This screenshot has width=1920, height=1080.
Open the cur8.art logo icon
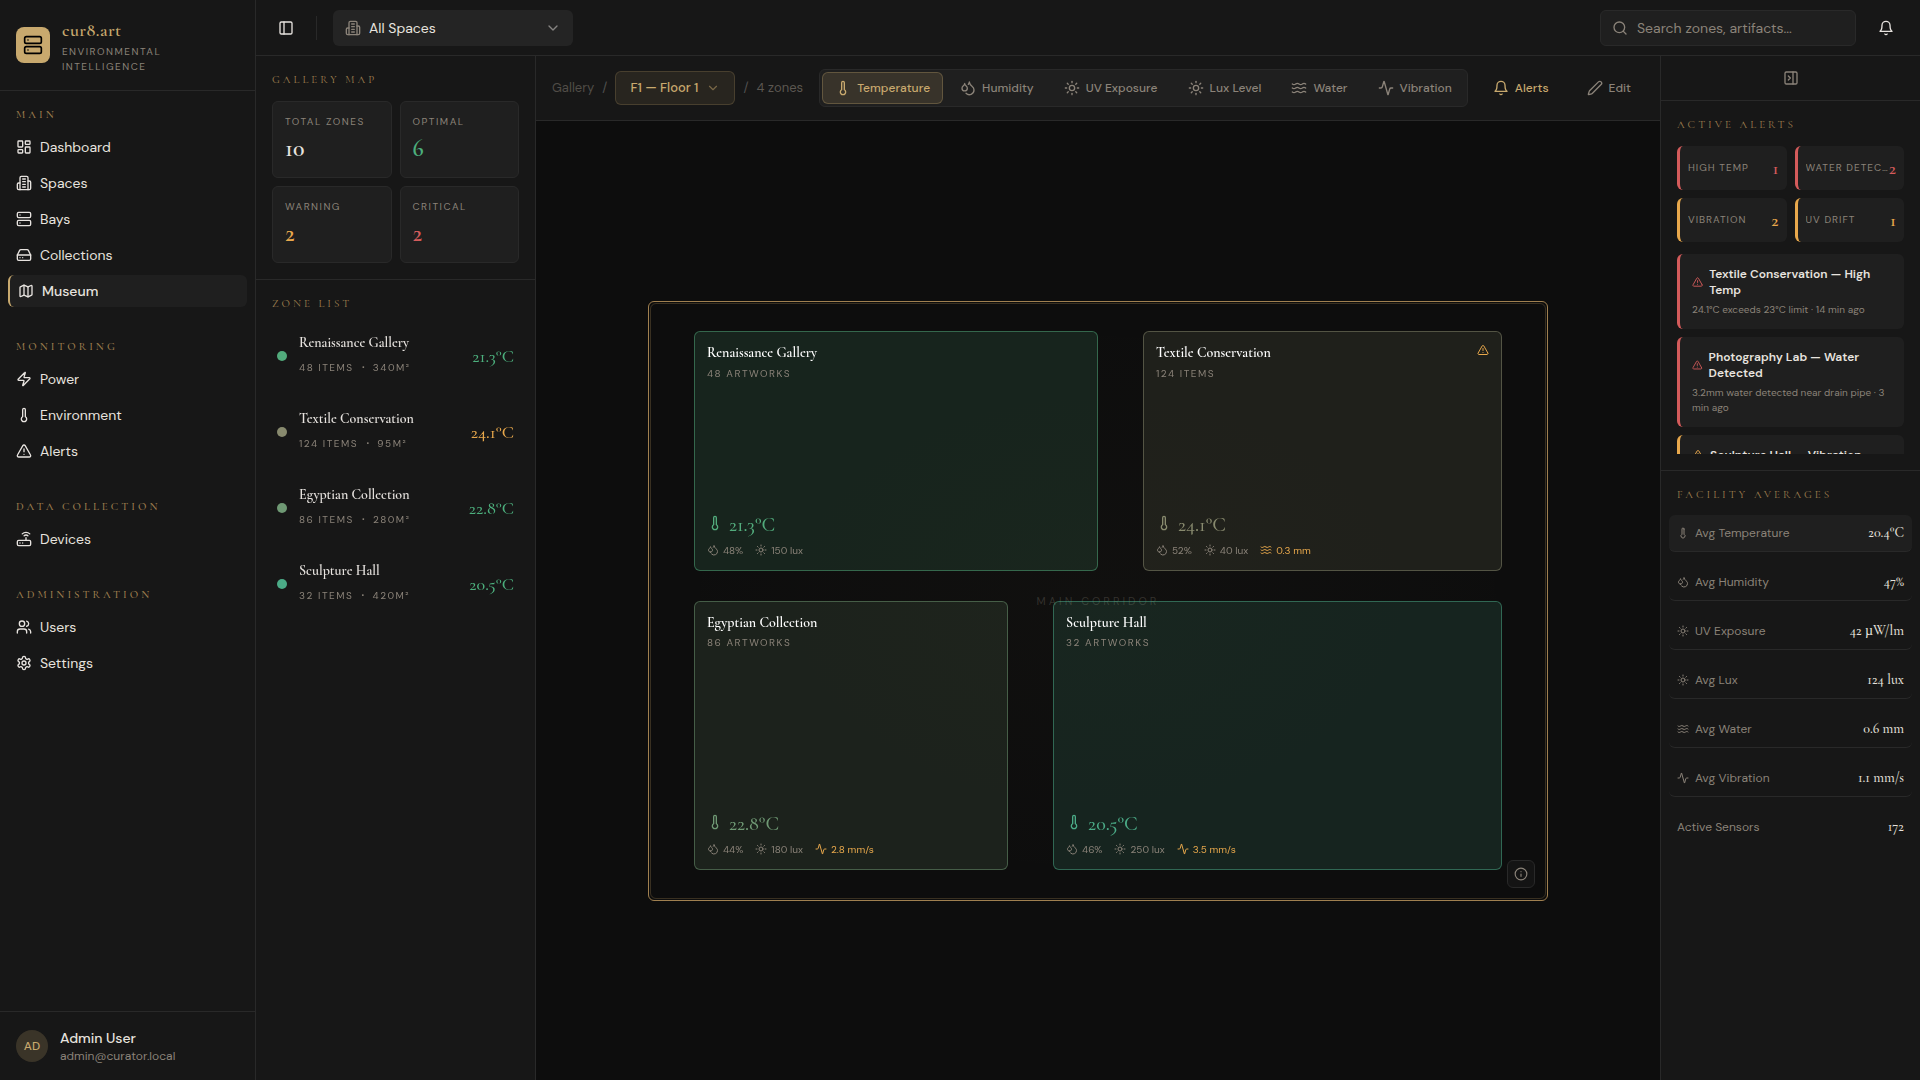point(32,45)
